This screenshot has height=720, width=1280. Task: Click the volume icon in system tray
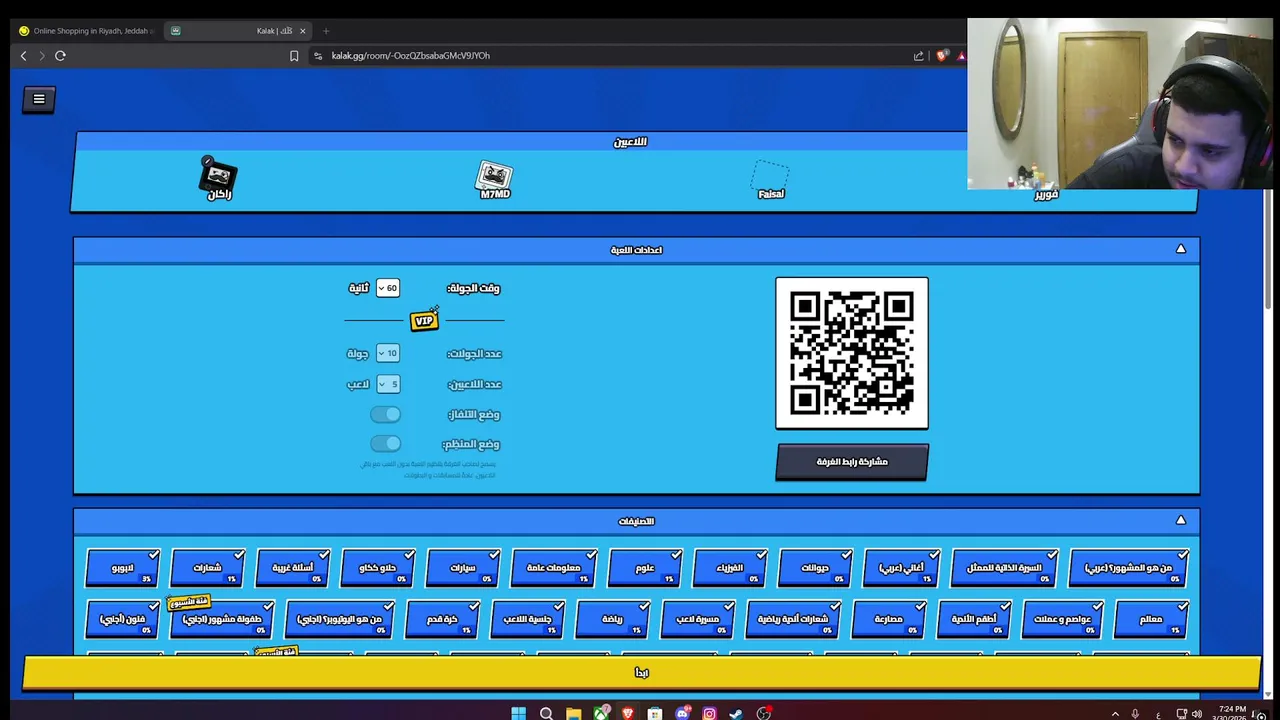[1197, 714]
